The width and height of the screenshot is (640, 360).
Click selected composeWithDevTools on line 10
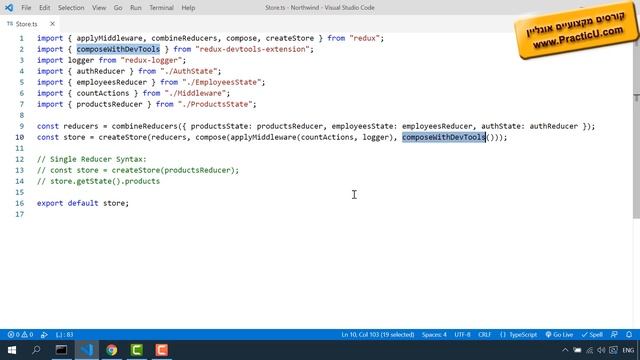point(444,137)
